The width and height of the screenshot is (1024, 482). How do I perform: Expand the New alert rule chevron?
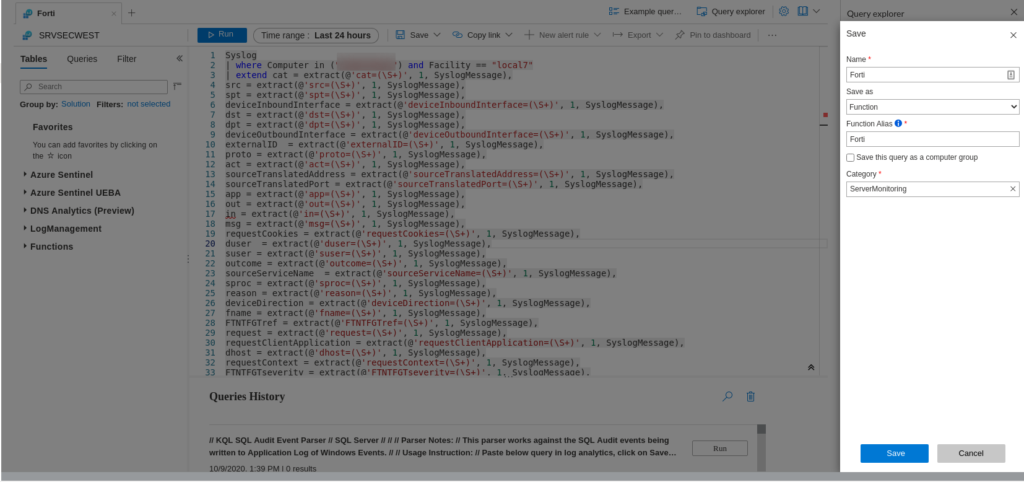pyautogui.click(x=597, y=35)
